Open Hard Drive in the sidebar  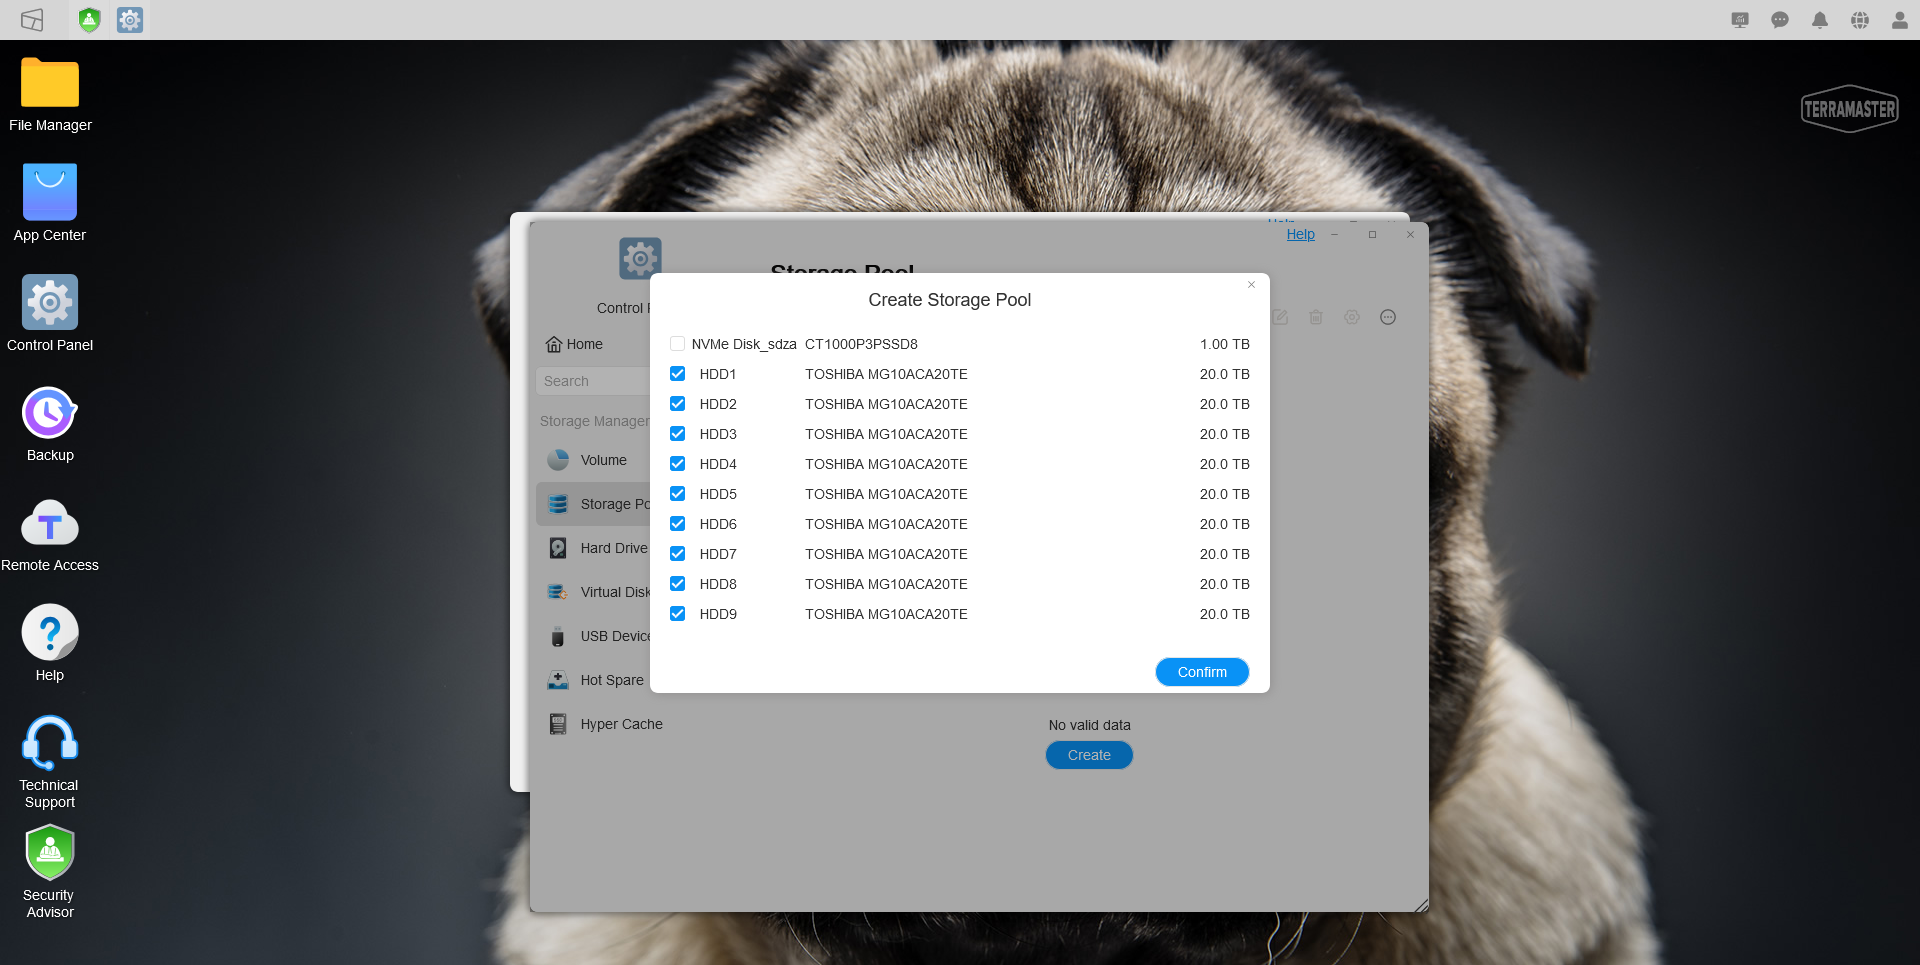pos(593,548)
